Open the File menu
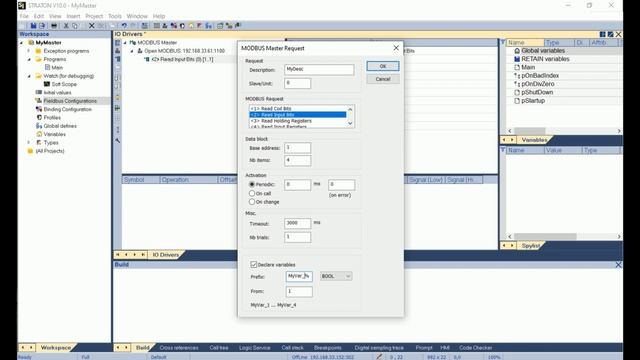The image size is (640, 360). [x=24, y=16]
